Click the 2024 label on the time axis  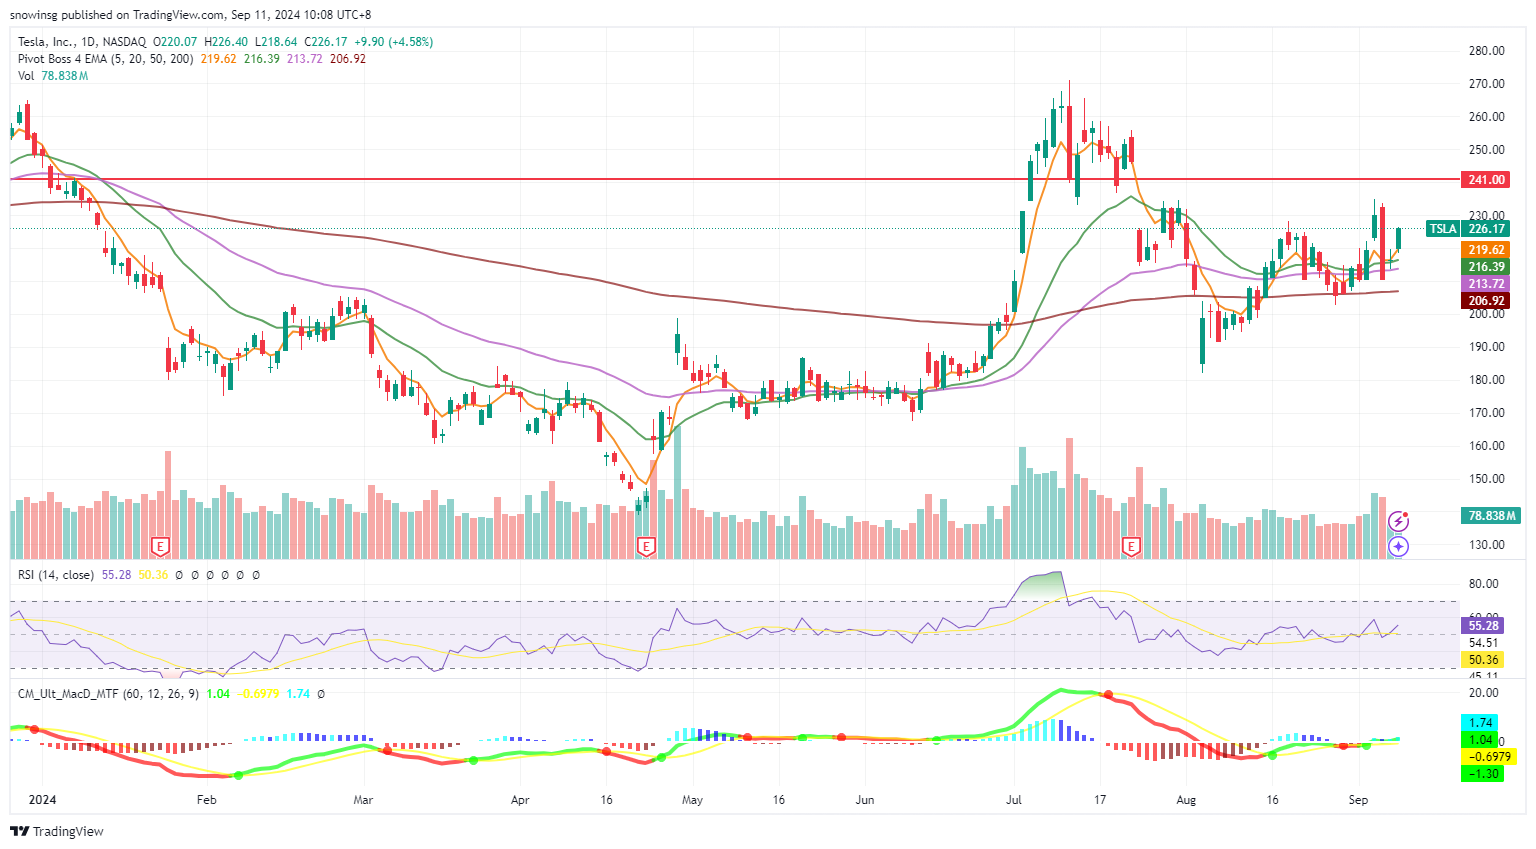pyautogui.click(x=42, y=800)
